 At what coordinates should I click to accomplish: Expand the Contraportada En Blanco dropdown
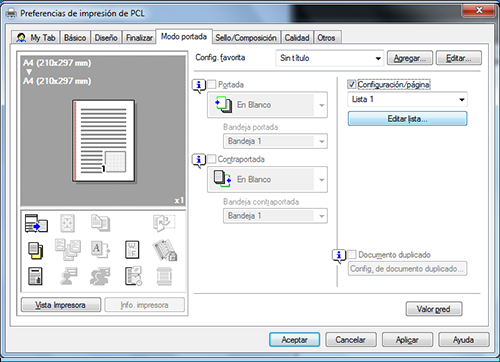tap(267, 179)
